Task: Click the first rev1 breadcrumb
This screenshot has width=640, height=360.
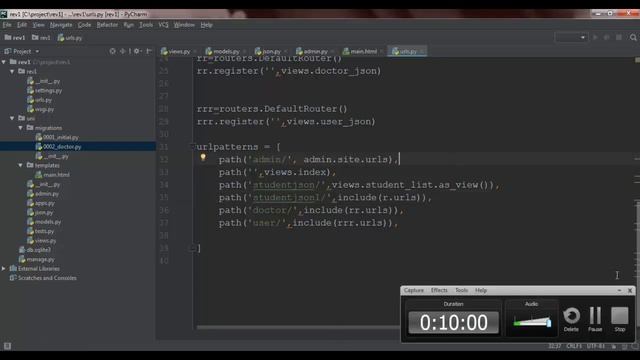Action: (x=15, y=38)
